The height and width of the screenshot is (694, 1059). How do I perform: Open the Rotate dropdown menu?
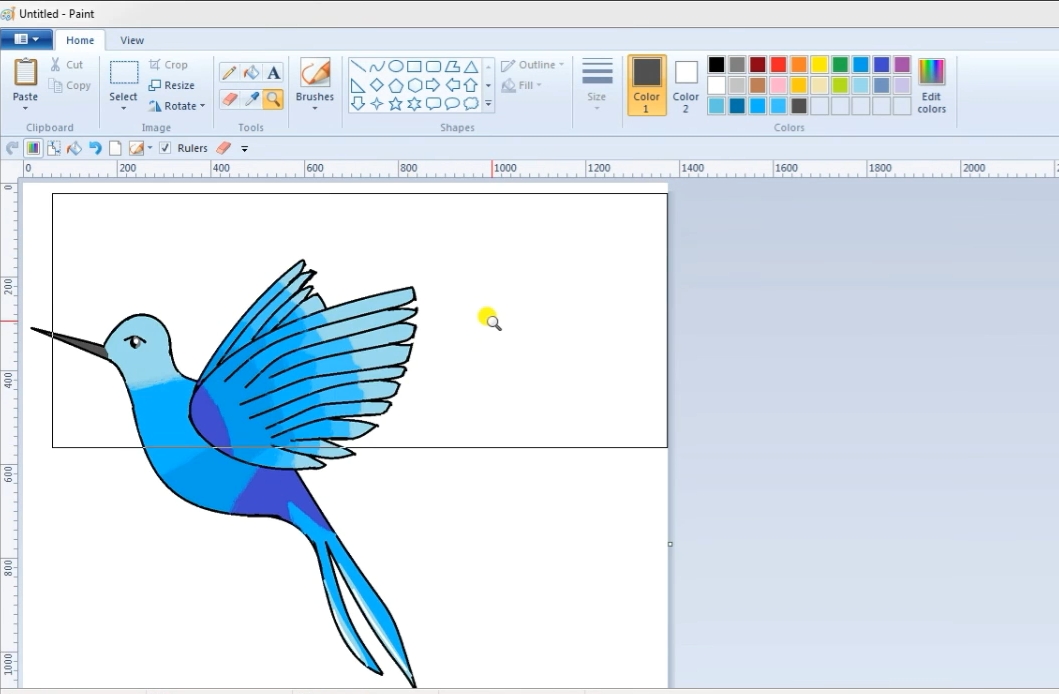coord(202,106)
